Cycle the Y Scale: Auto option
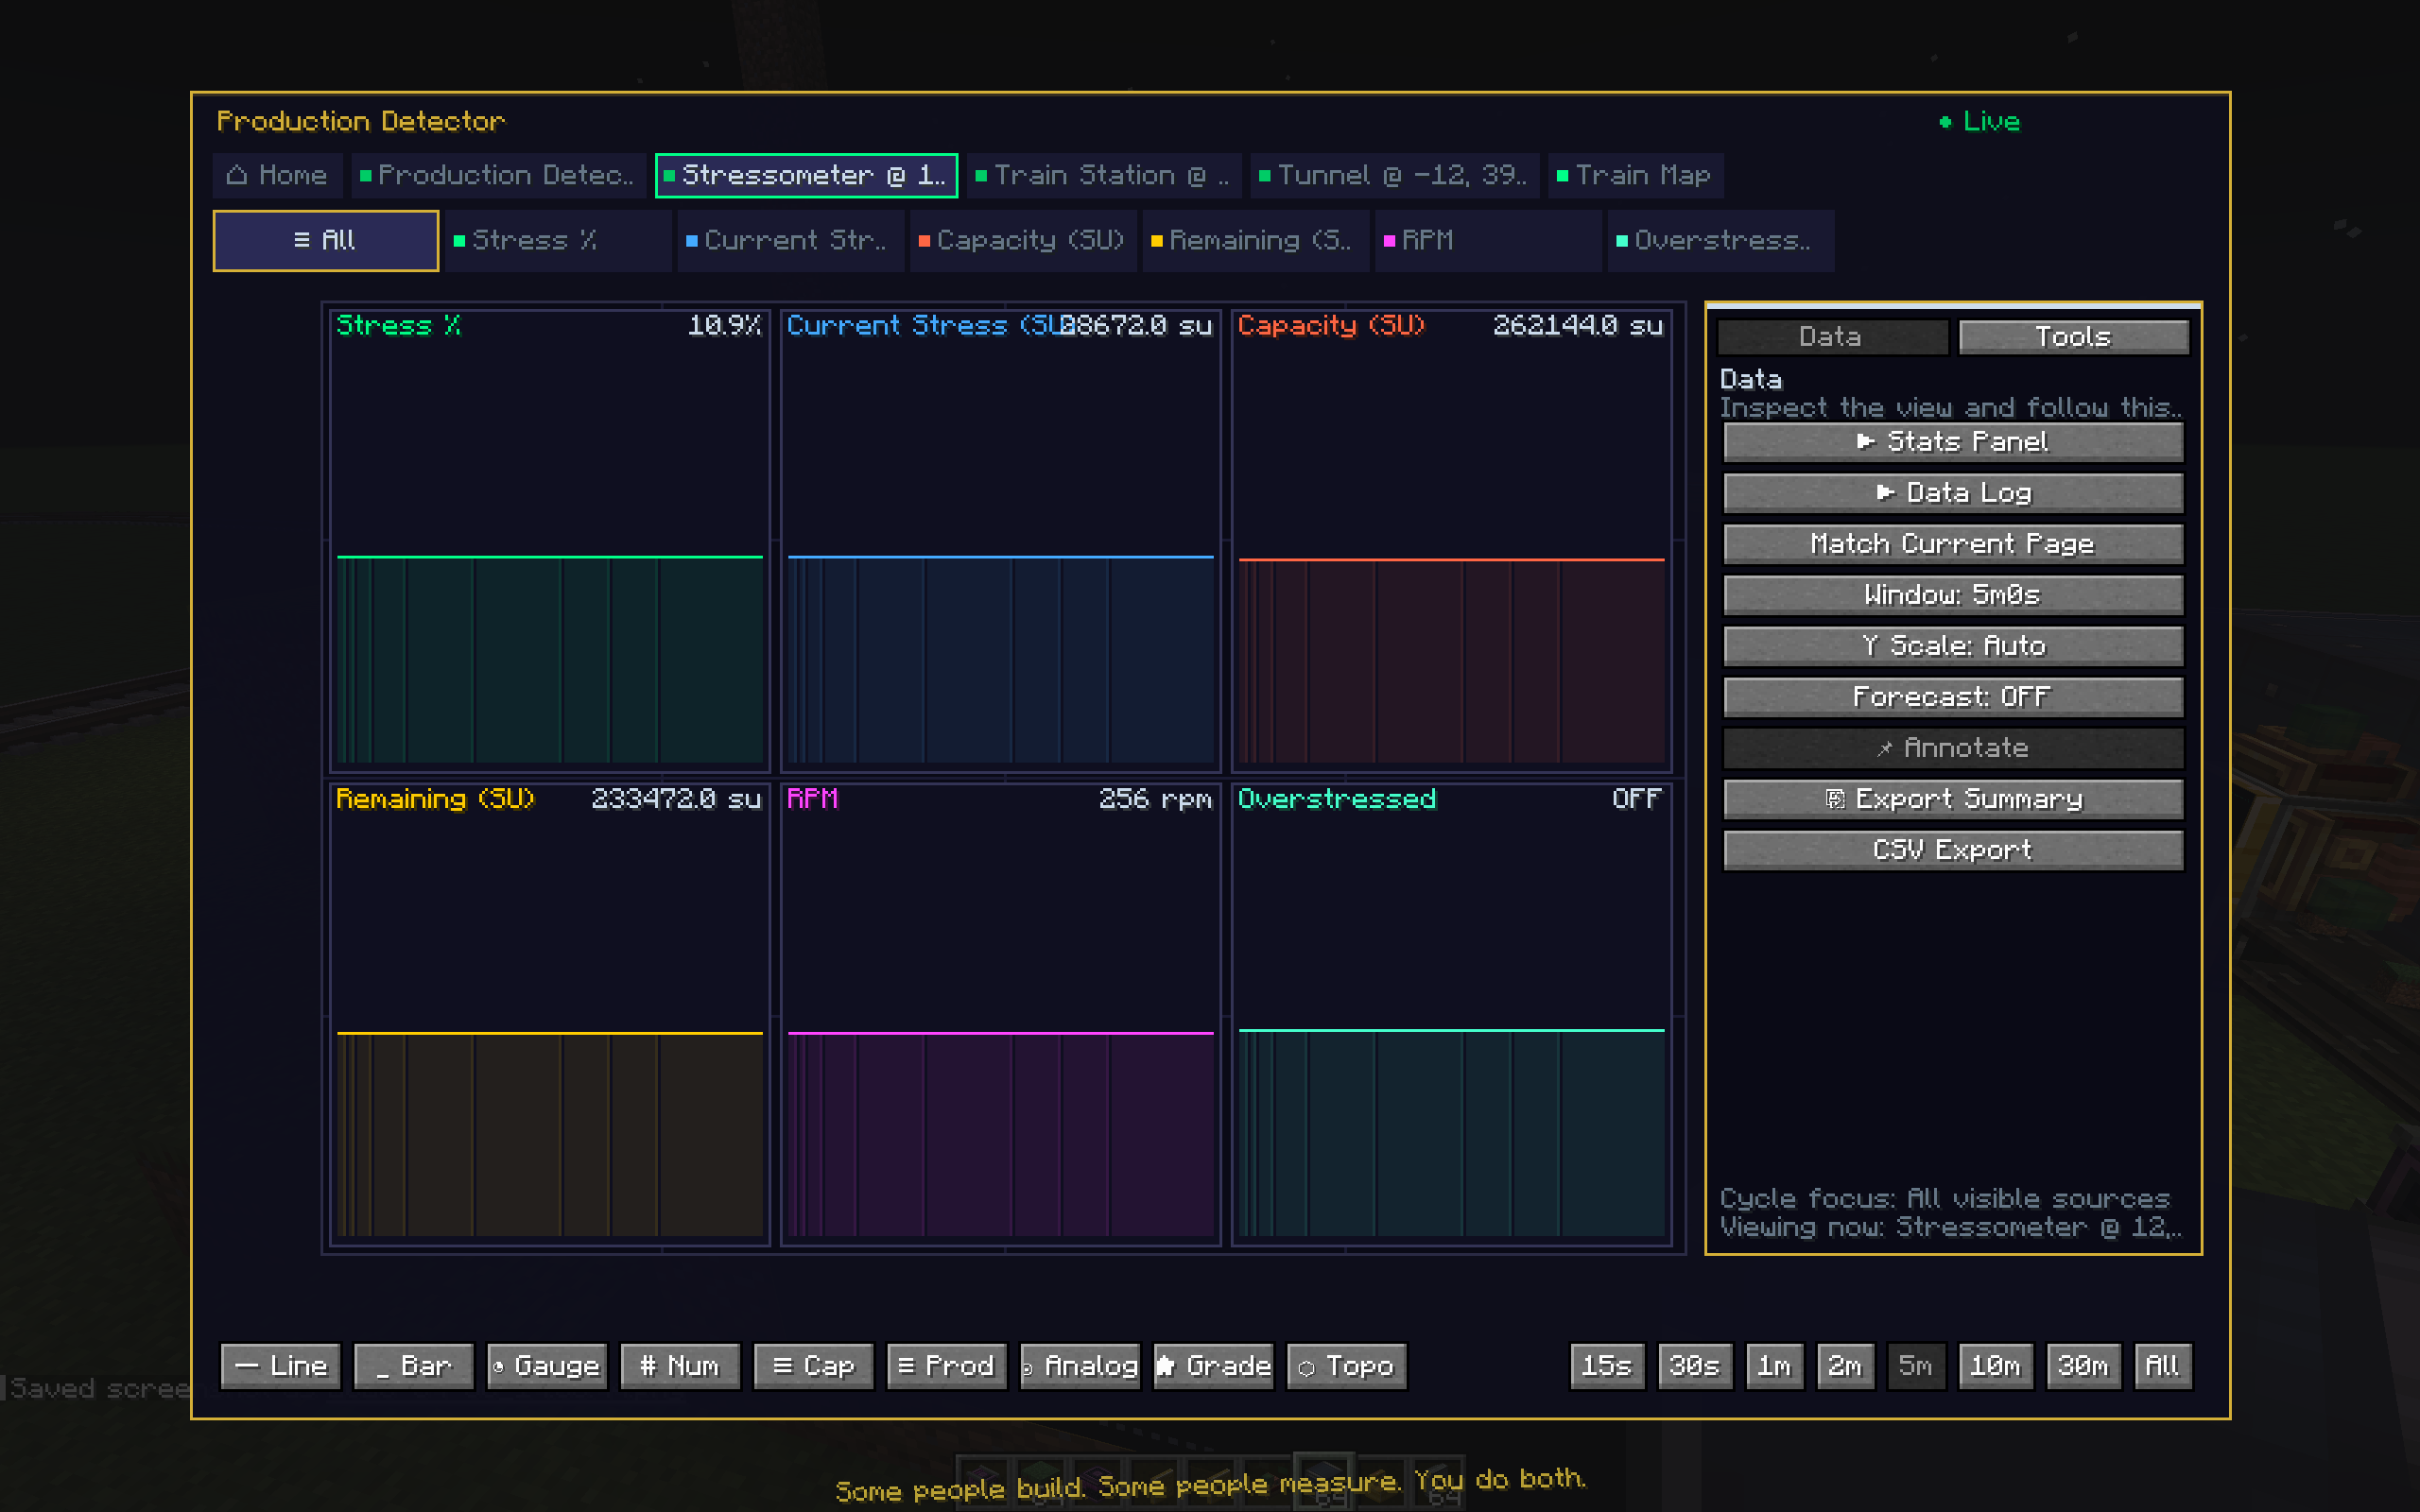 coord(1952,646)
